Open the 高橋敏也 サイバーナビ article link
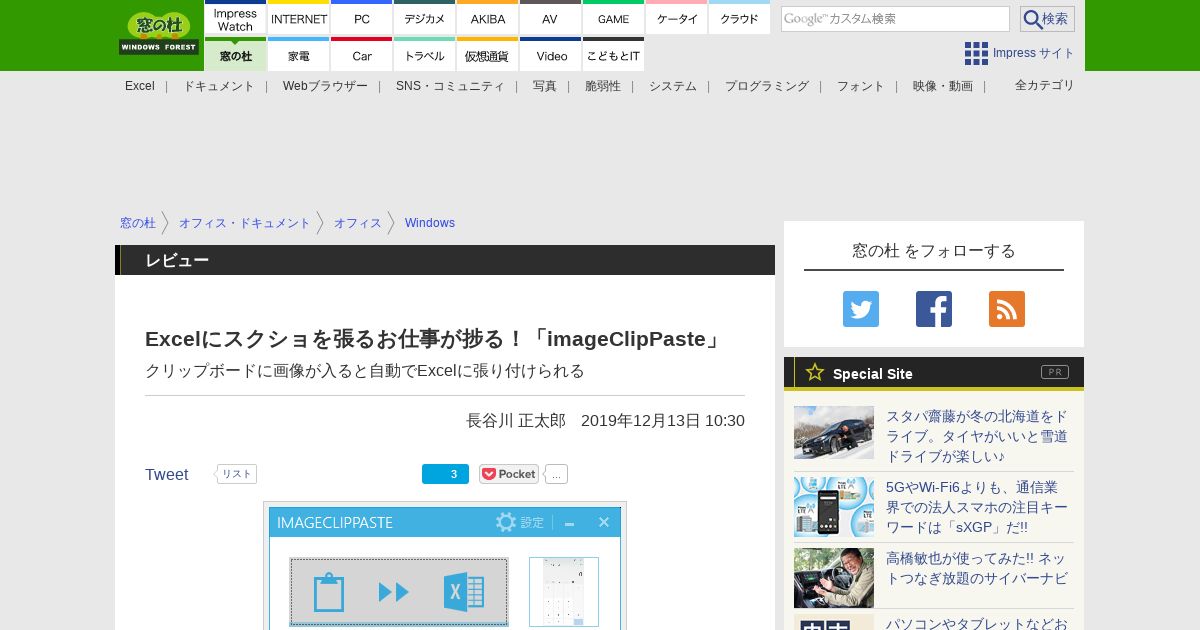The image size is (1200, 630). [976, 568]
